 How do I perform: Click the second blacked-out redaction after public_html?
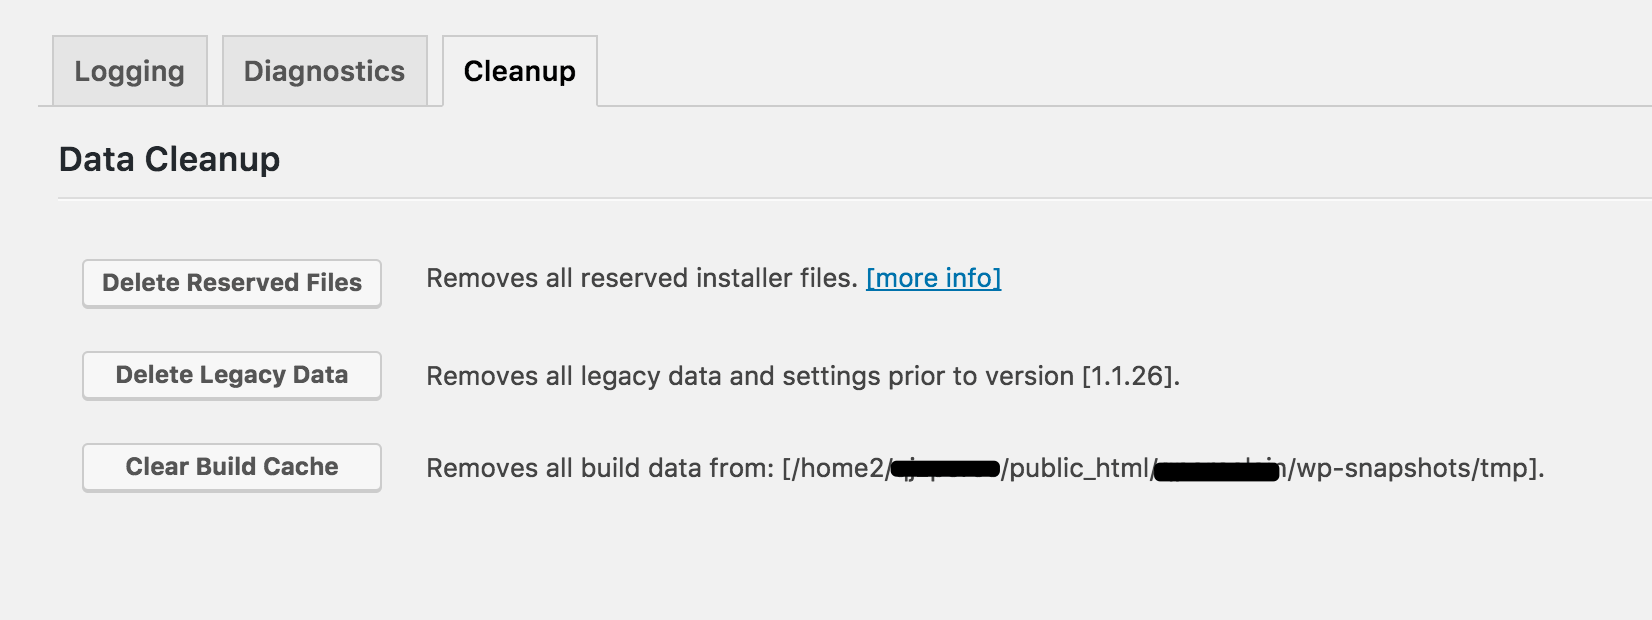tap(1217, 469)
